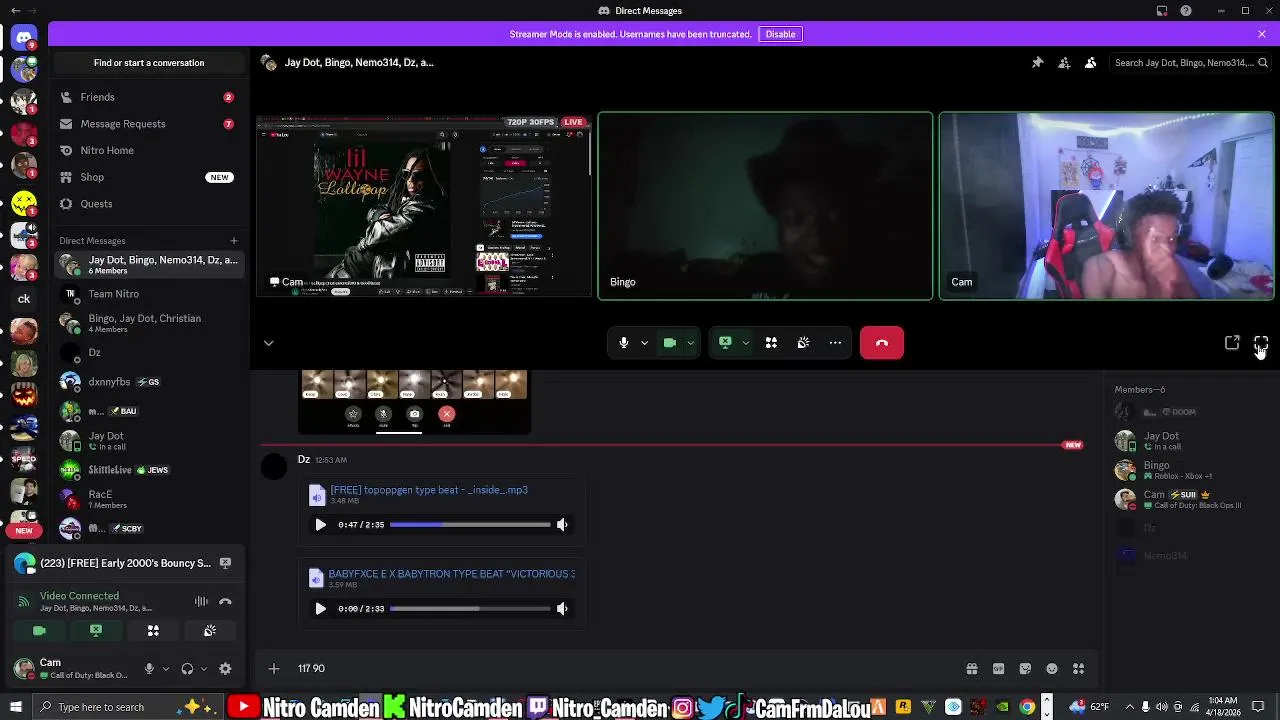Toggle camera in the voice panel

[x=39, y=631]
